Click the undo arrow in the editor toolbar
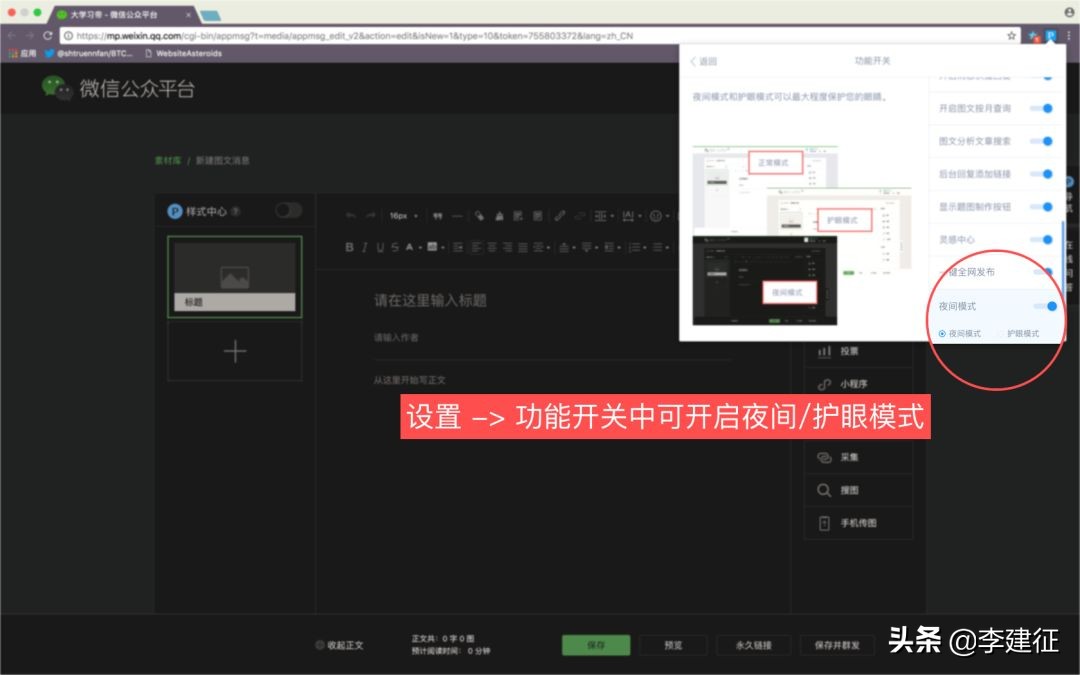 [349, 215]
